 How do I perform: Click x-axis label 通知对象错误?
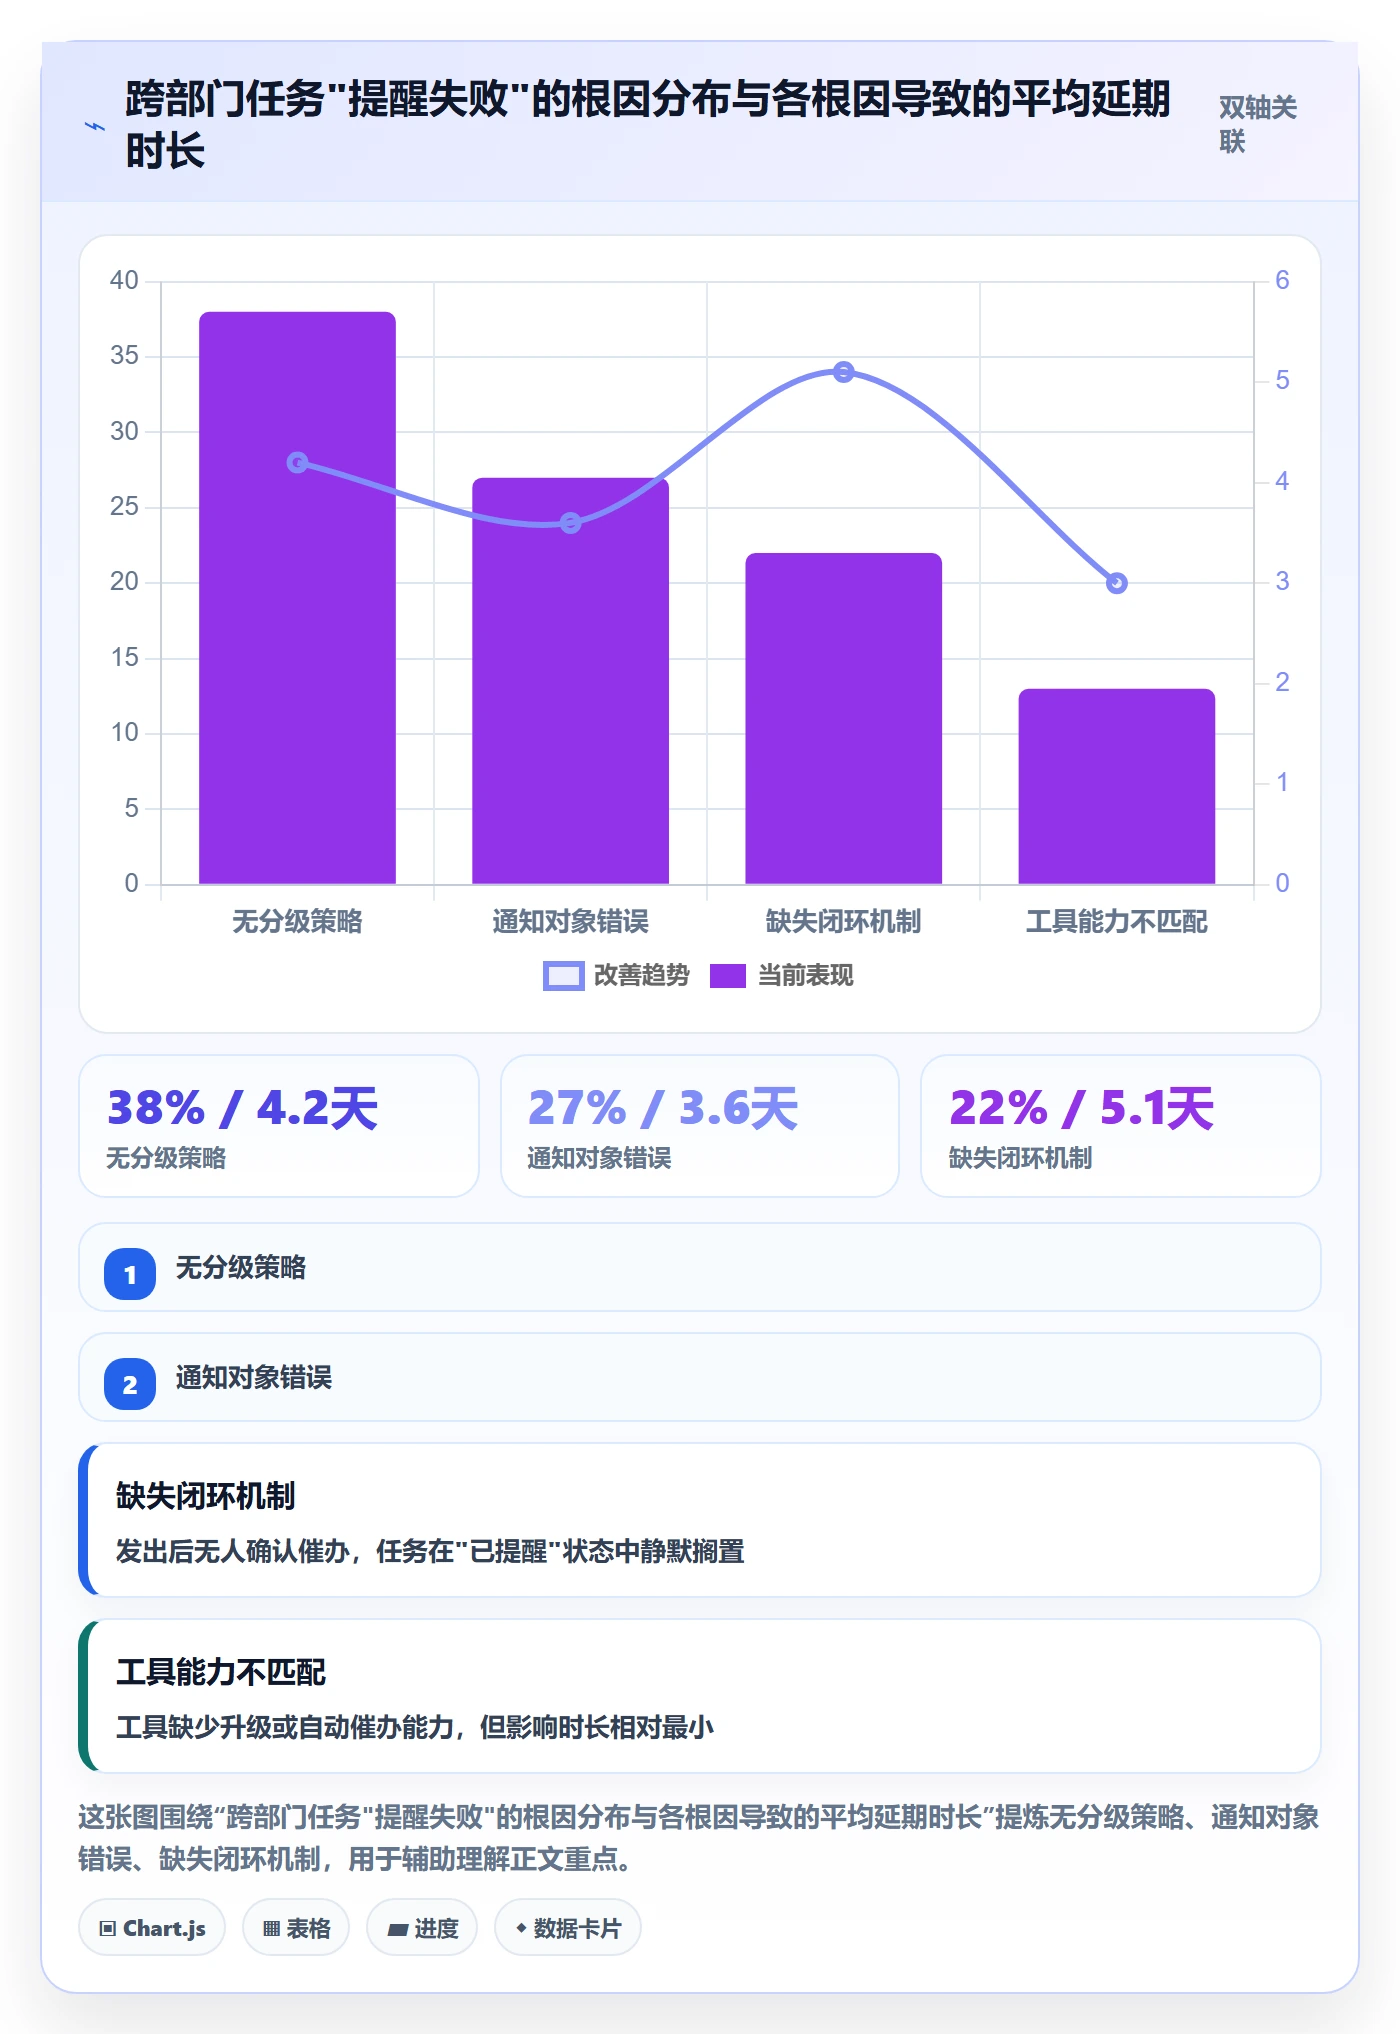point(570,921)
